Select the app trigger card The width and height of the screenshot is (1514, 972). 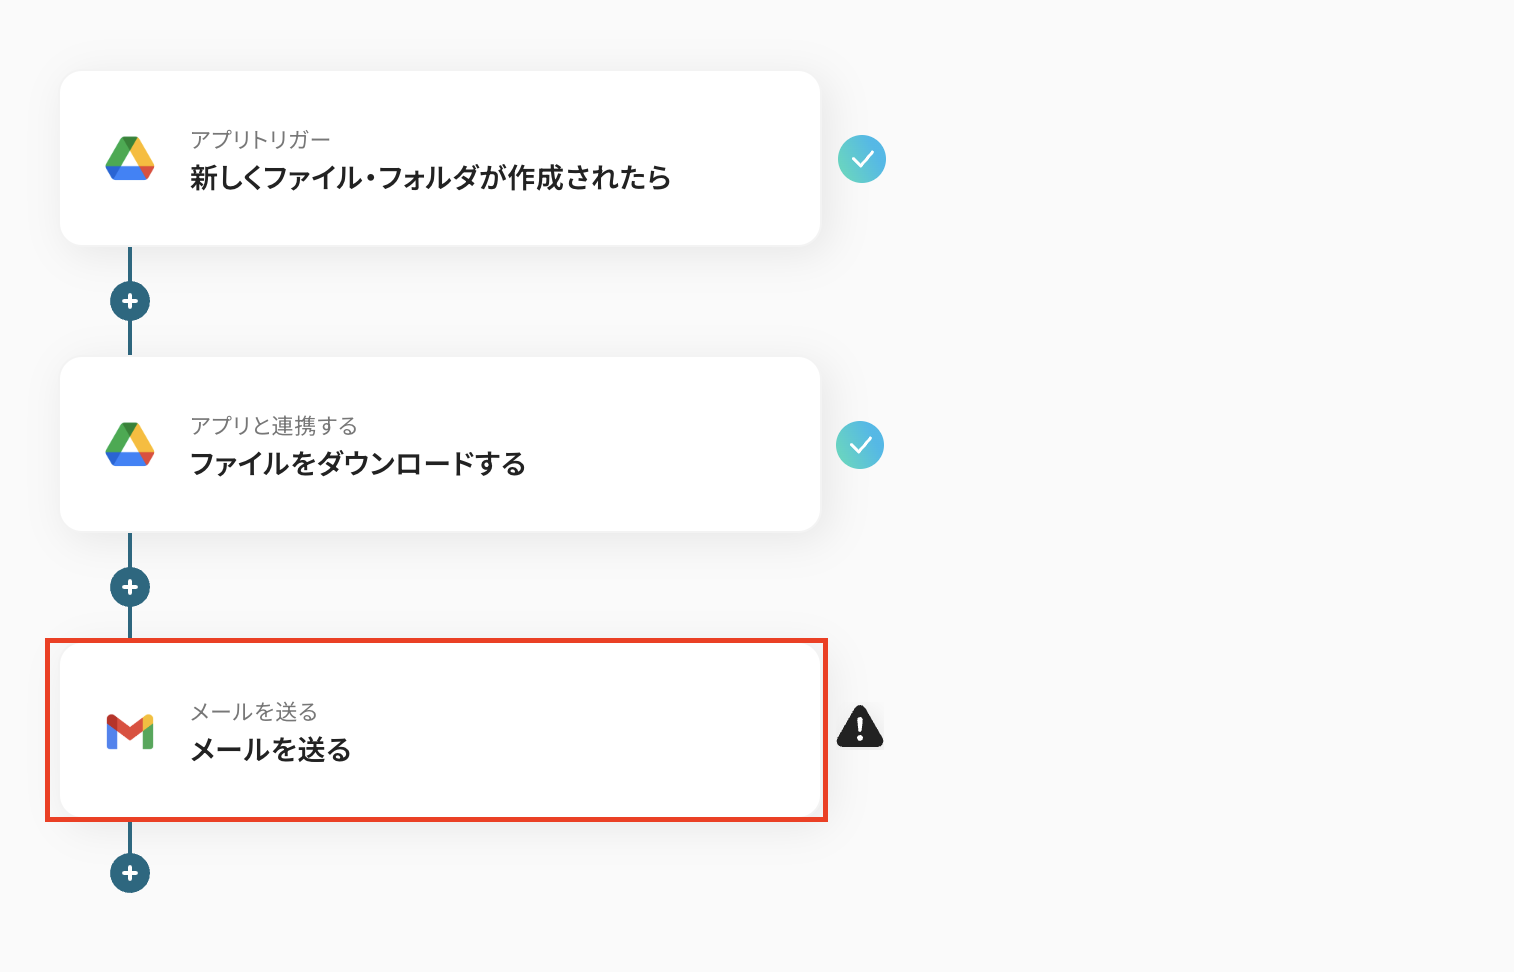pyautogui.click(x=440, y=158)
